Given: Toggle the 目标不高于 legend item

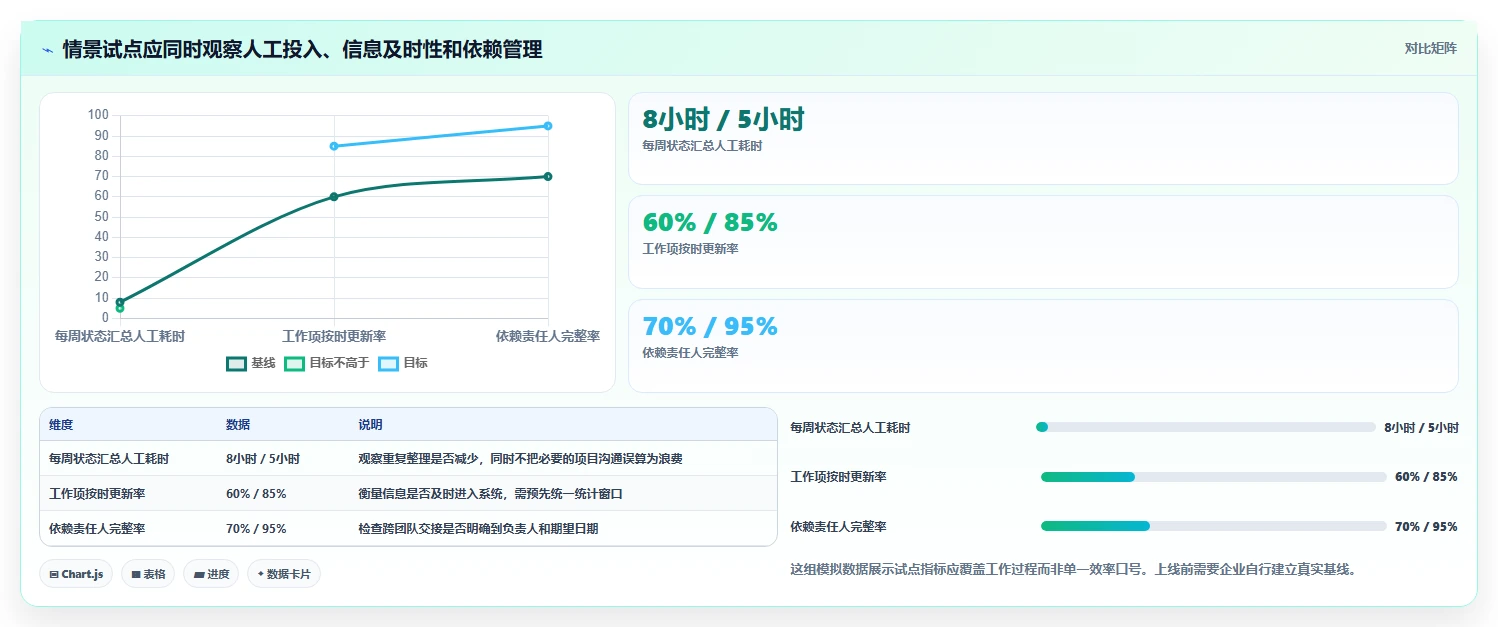Looking at the screenshot, I should click(327, 363).
